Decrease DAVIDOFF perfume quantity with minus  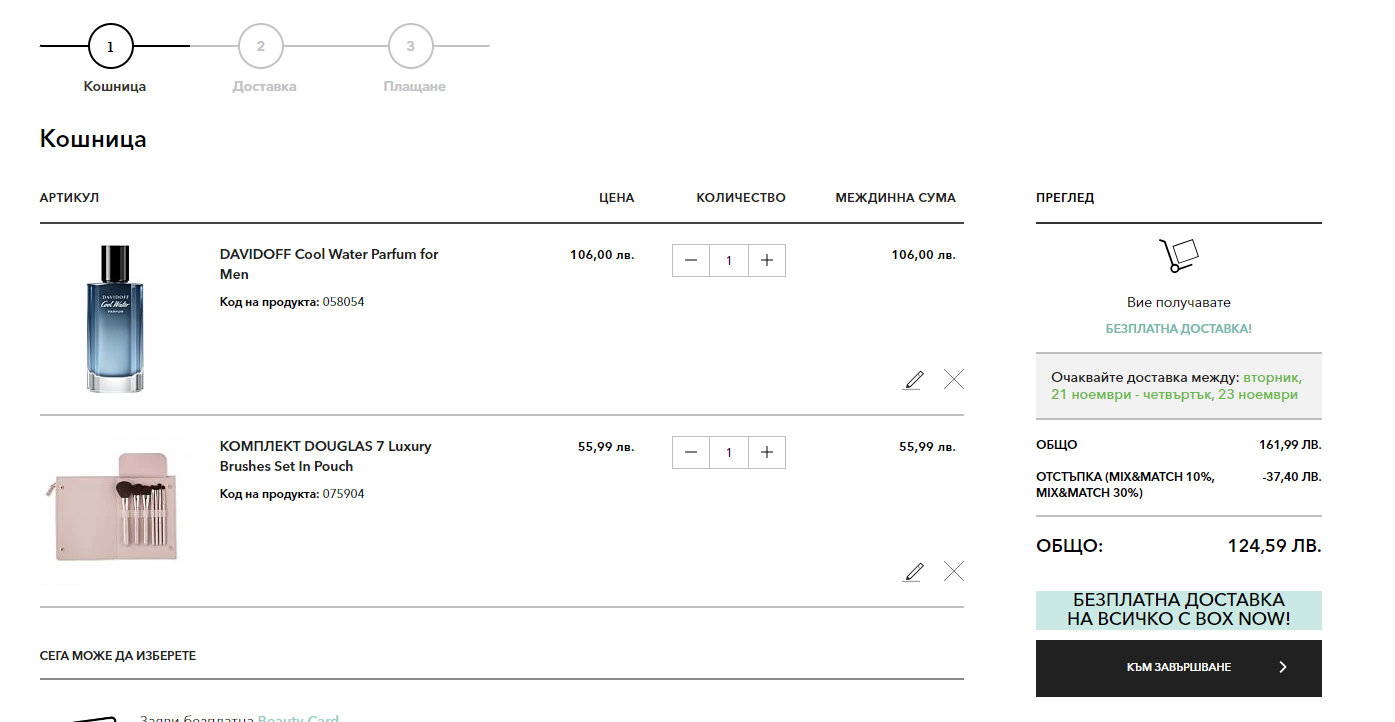click(691, 260)
